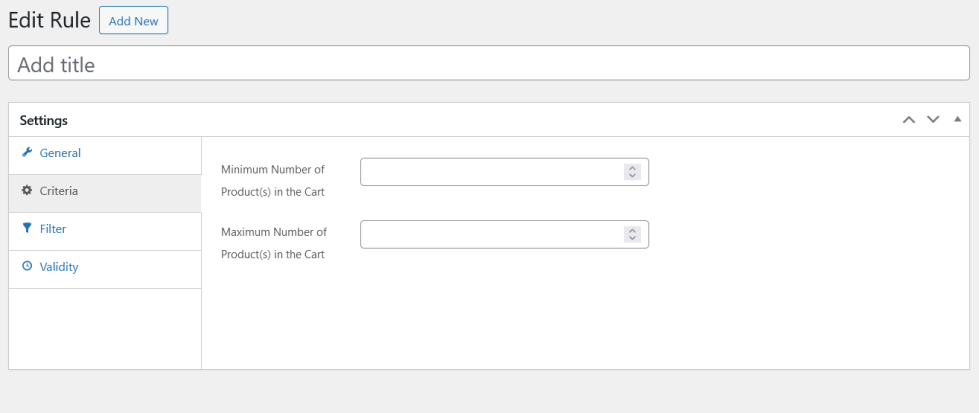Image resolution: width=979 pixels, height=413 pixels.
Task: Switch to the Filter tab label
Action: (53, 229)
